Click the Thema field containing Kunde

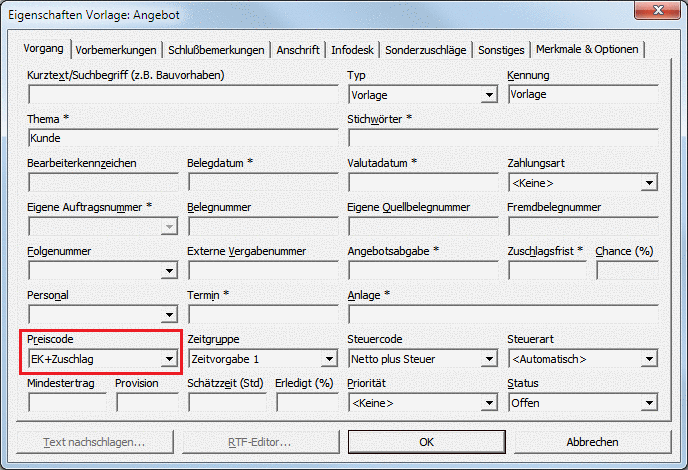tap(183, 138)
